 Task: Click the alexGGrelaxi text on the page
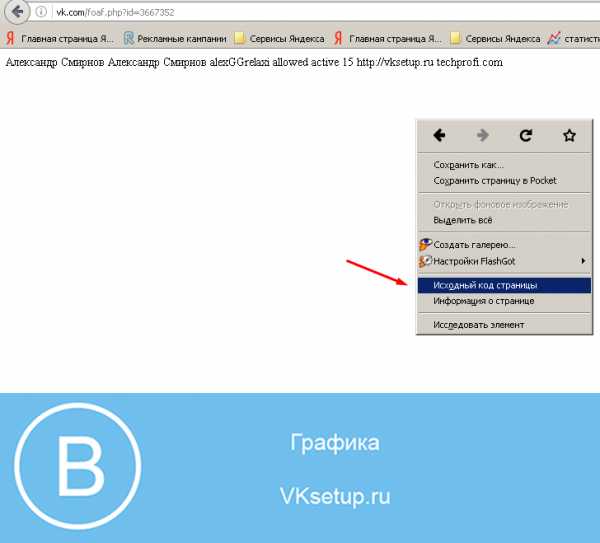[x=240, y=62]
